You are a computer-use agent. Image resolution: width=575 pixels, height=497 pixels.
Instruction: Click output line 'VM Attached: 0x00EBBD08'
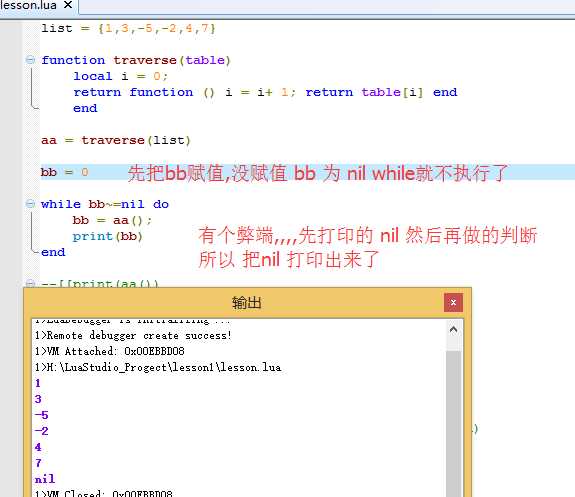click(x=110, y=351)
